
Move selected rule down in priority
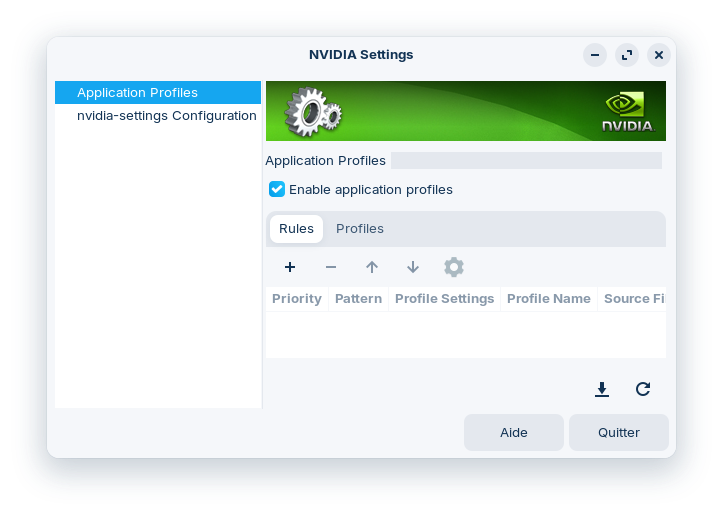tap(413, 267)
